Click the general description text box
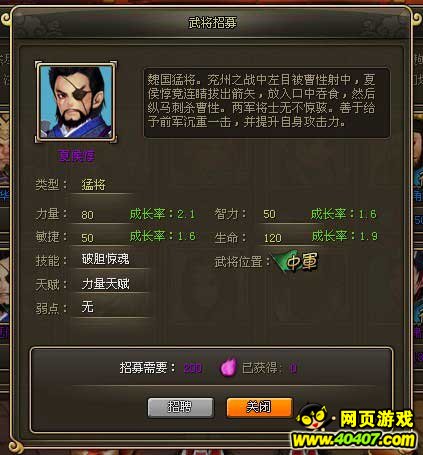This screenshot has height=455, width=423. (267, 103)
